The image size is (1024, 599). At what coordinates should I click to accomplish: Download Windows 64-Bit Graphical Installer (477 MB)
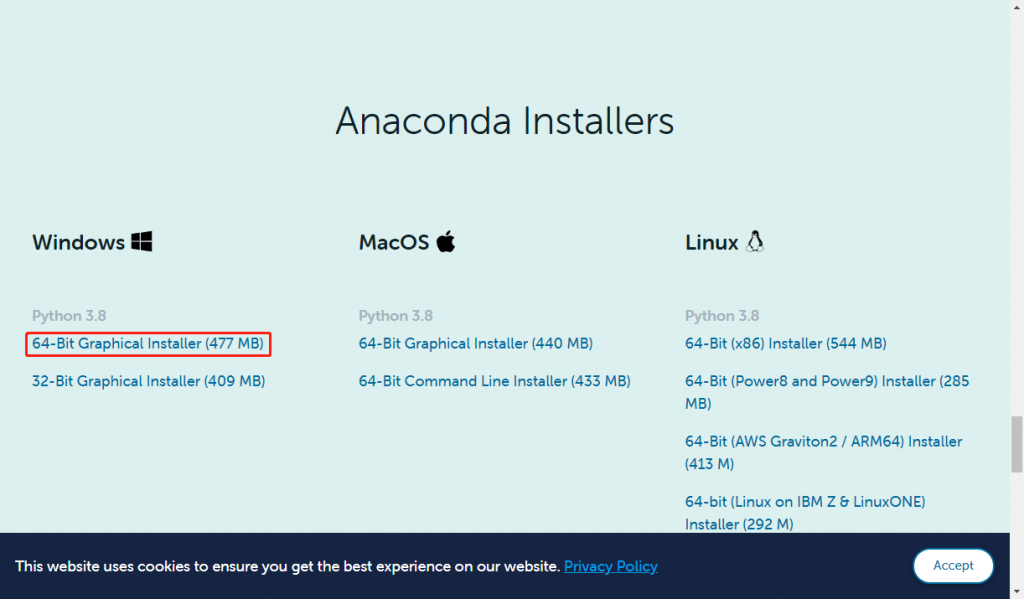148,344
